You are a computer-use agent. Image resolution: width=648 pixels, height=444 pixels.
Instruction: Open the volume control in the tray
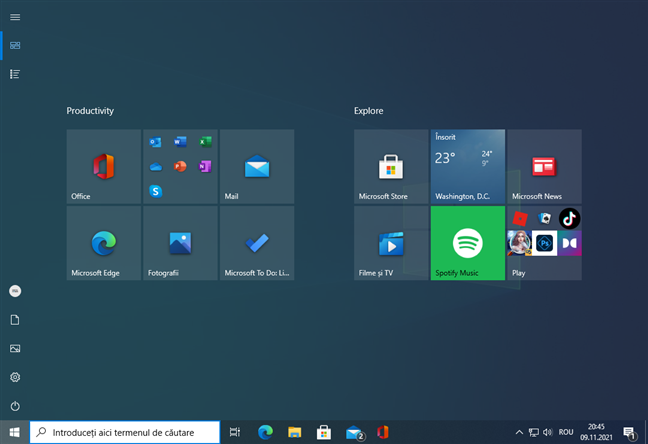pyautogui.click(x=547, y=432)
